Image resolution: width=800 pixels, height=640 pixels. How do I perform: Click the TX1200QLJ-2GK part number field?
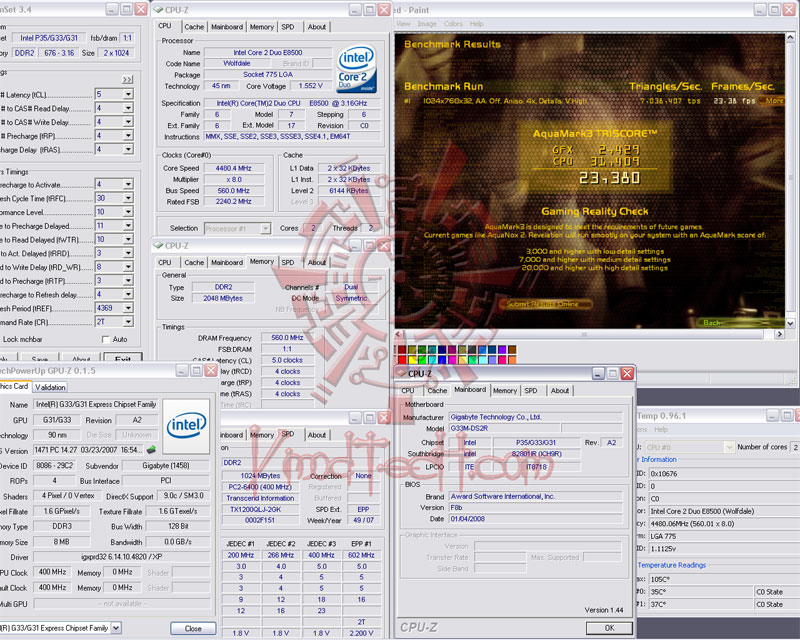click(x=260, y=509)
